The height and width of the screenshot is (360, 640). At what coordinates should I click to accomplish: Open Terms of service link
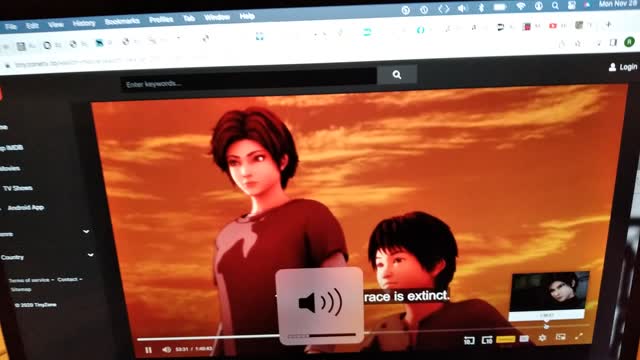29,280
